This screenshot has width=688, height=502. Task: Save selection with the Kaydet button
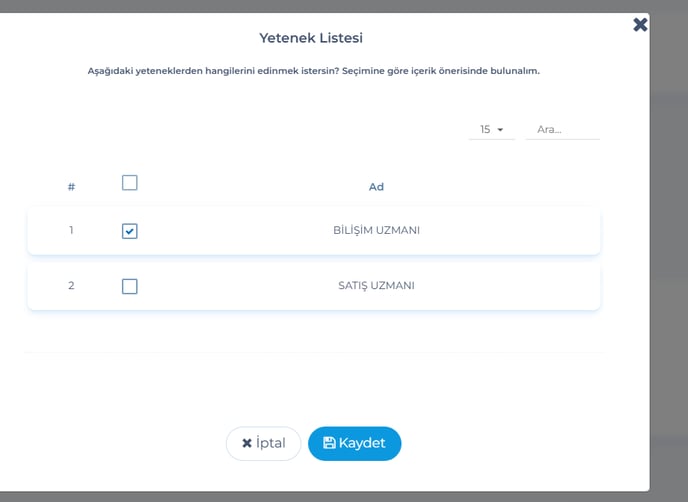click(x=355, y=443)
